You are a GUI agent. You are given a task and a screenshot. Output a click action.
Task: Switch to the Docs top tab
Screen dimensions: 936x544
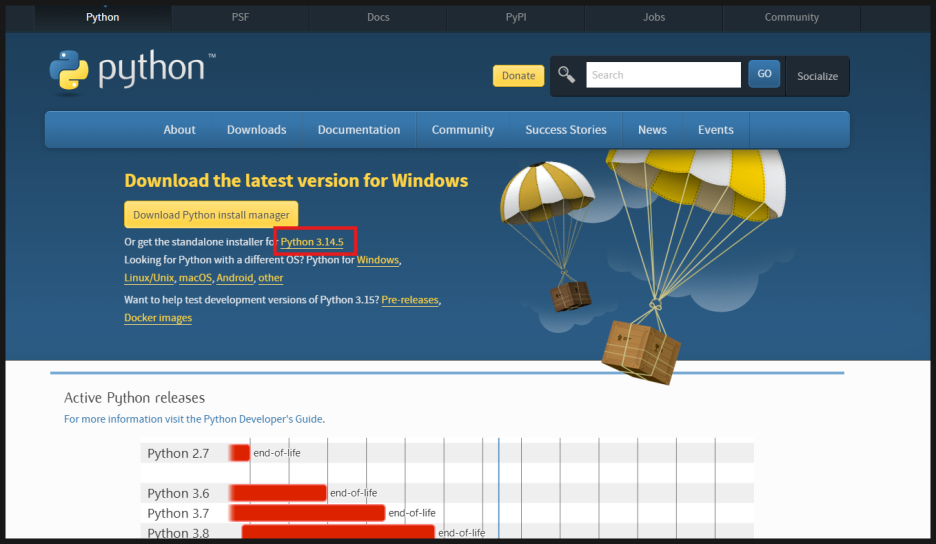tap(378, 17)
